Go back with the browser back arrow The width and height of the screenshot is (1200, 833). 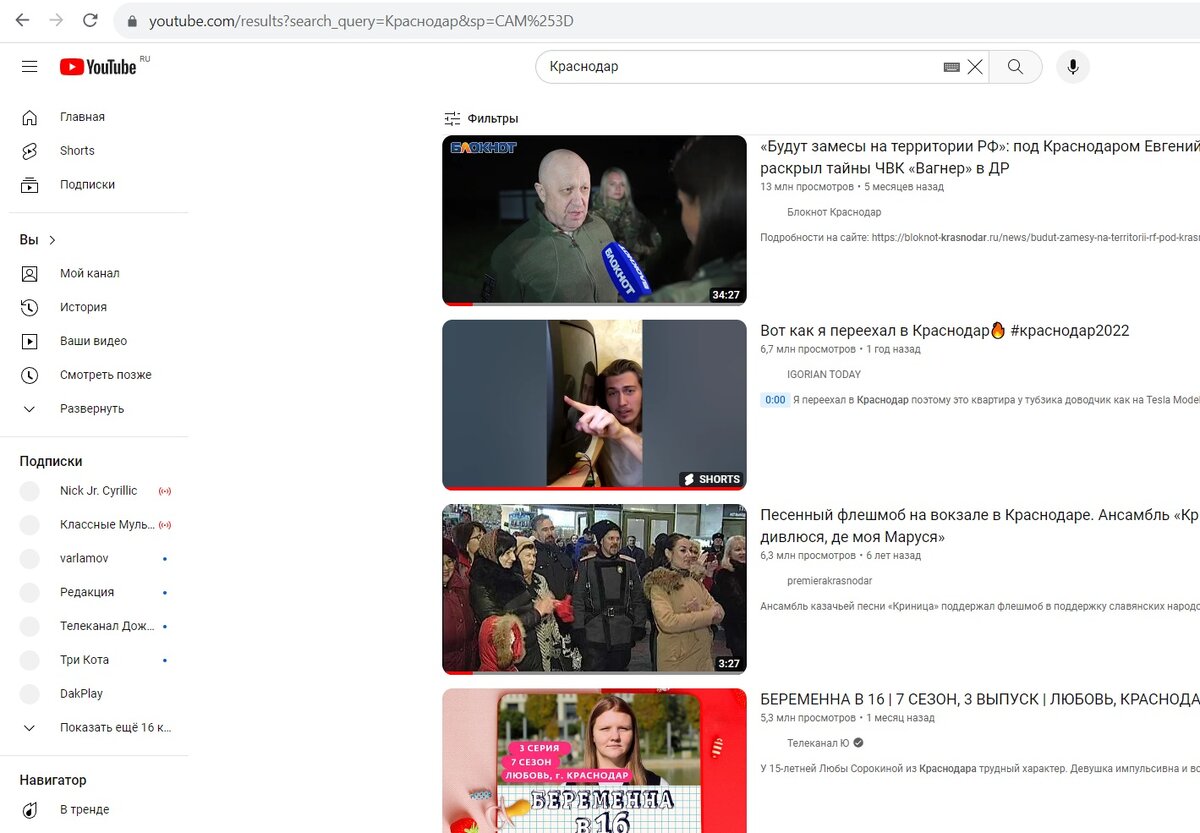(22, 20)
